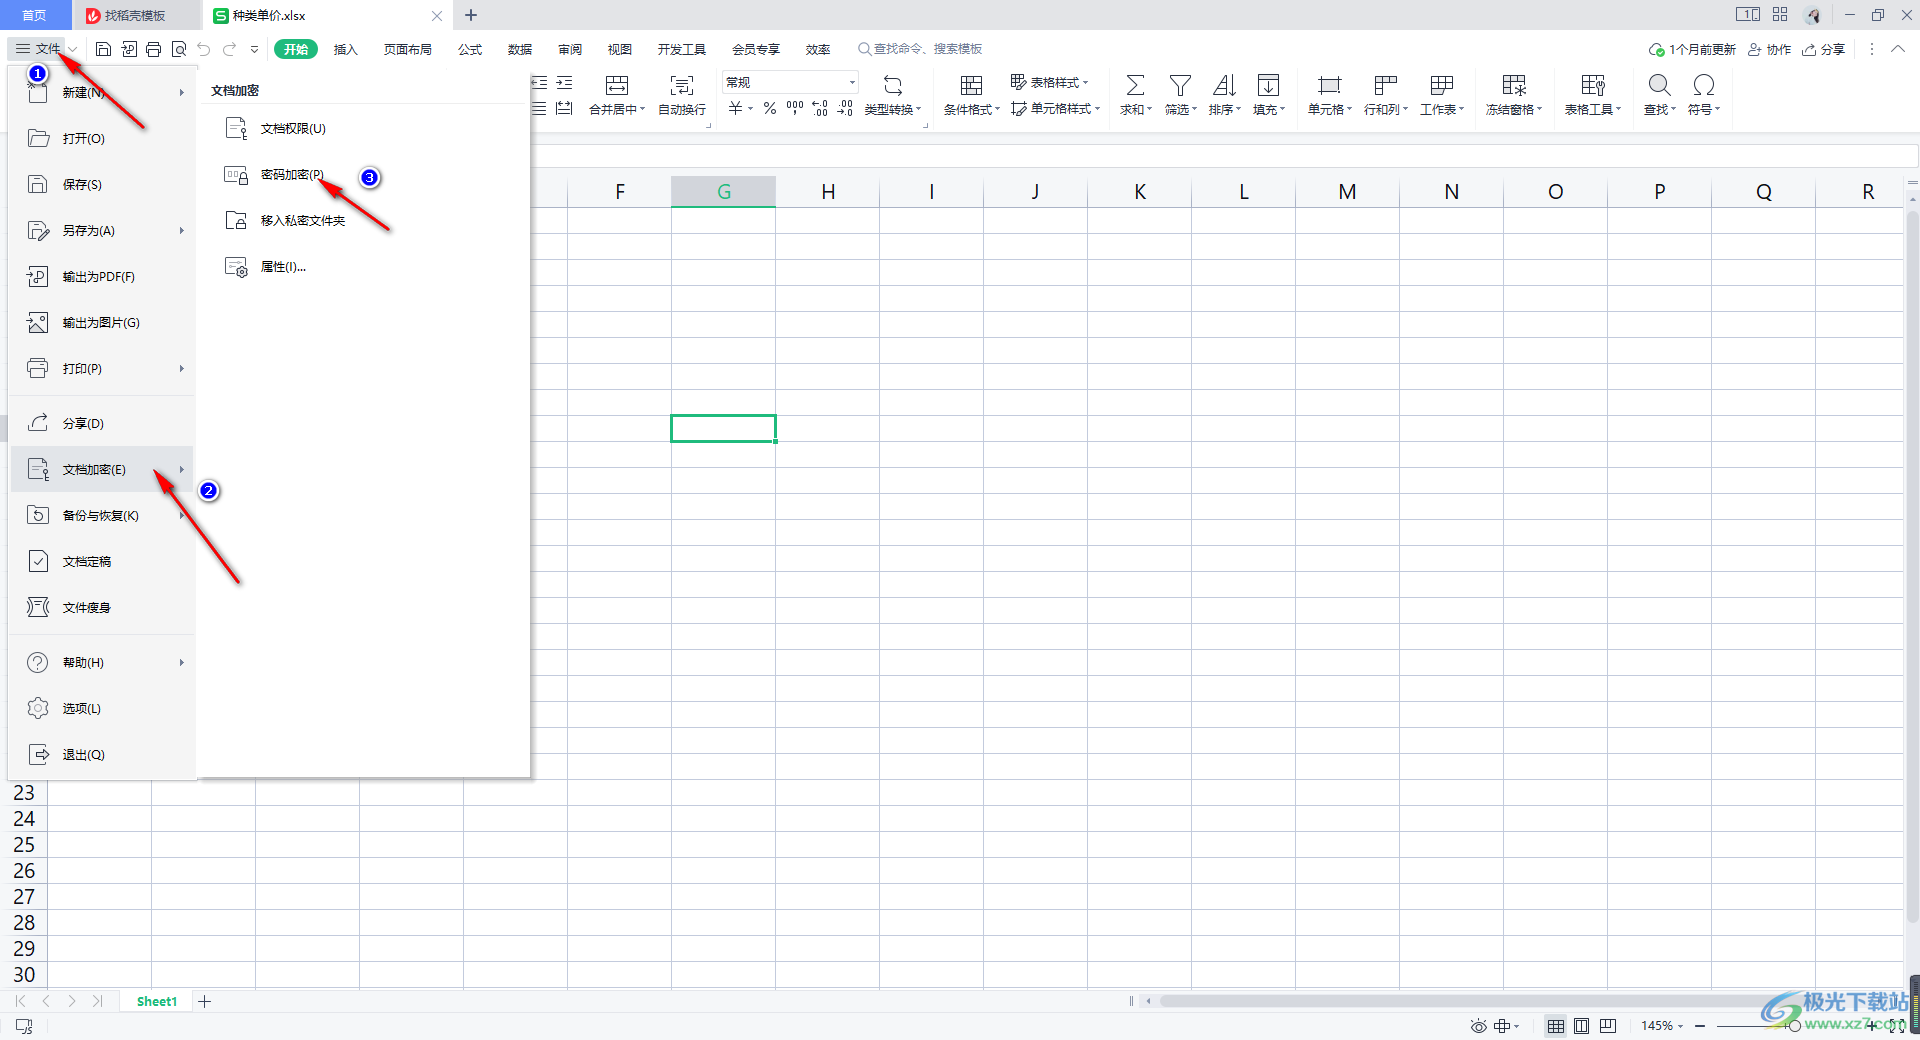Viewport: 1920px width, 1040px height.
Task: Click the Worksheet (工作表) icon
Action: [x=1441, y=85]
